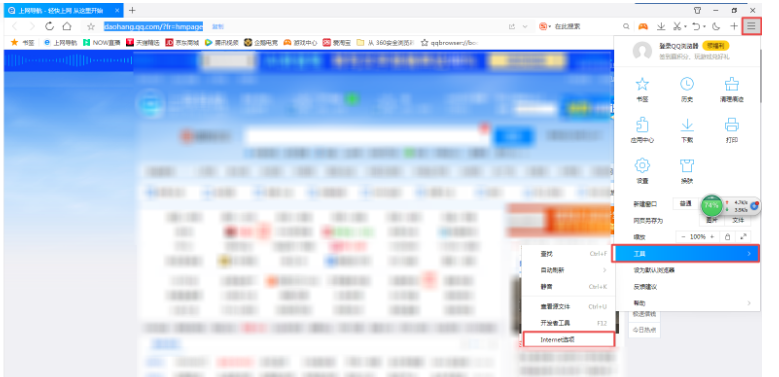Viewport: 779px width, 377px height.
Task: Open 京东商城 bookmark
Action: [x=182, y=43]
